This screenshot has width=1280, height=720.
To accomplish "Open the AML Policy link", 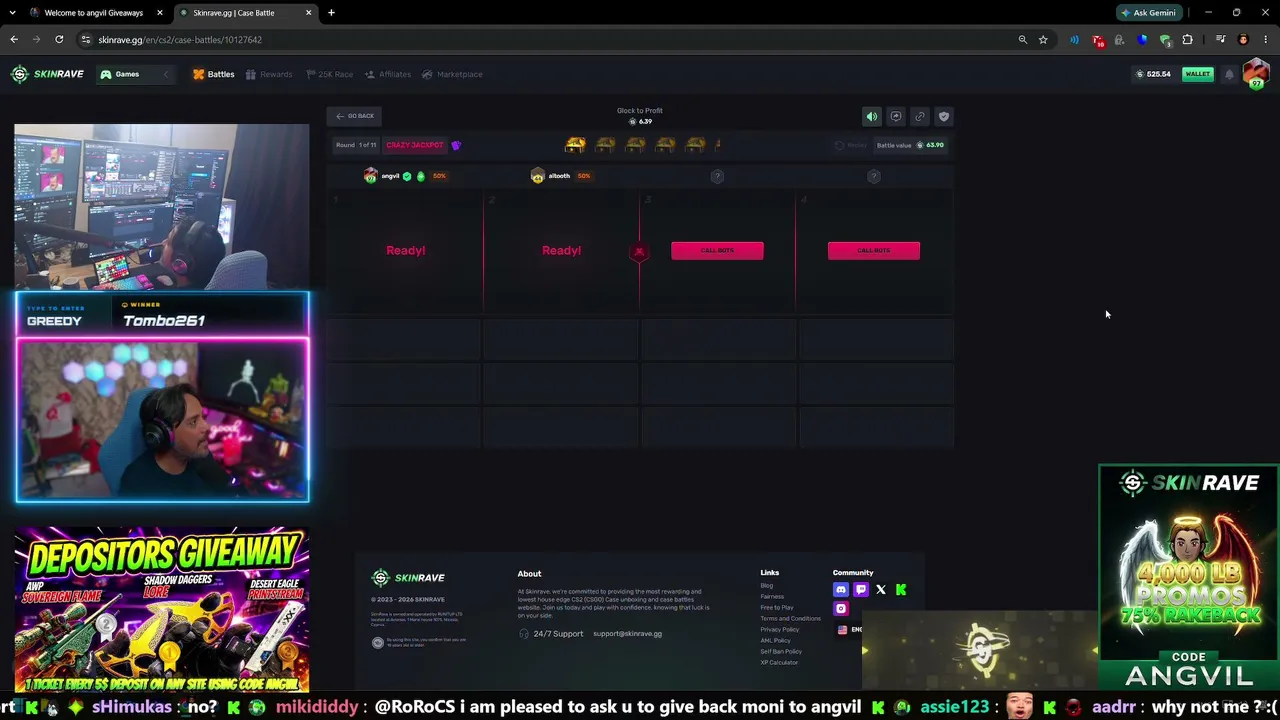I will (x=775, y=641).
